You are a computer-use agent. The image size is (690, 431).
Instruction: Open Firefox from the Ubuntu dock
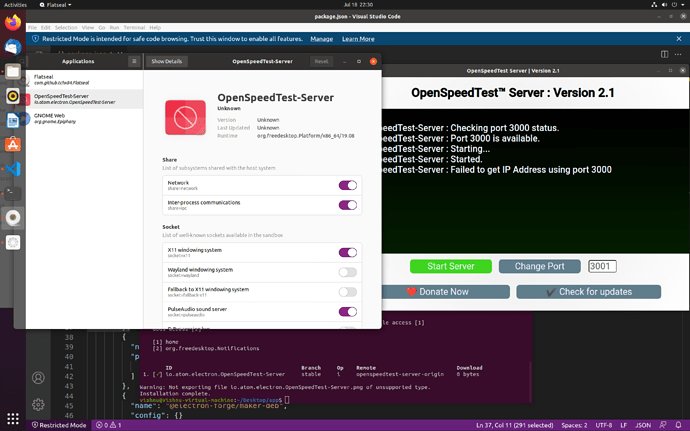[13, 22]
